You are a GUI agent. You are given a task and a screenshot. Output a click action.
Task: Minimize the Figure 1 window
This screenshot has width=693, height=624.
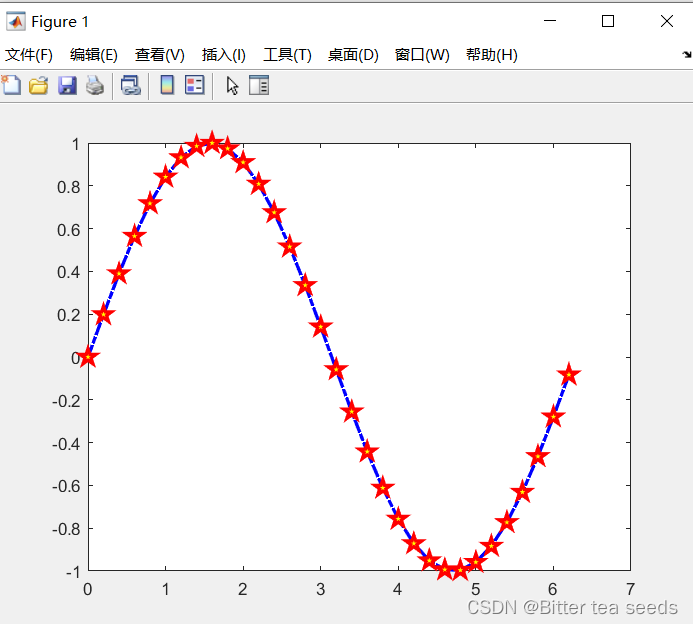[x=550, y=21]
